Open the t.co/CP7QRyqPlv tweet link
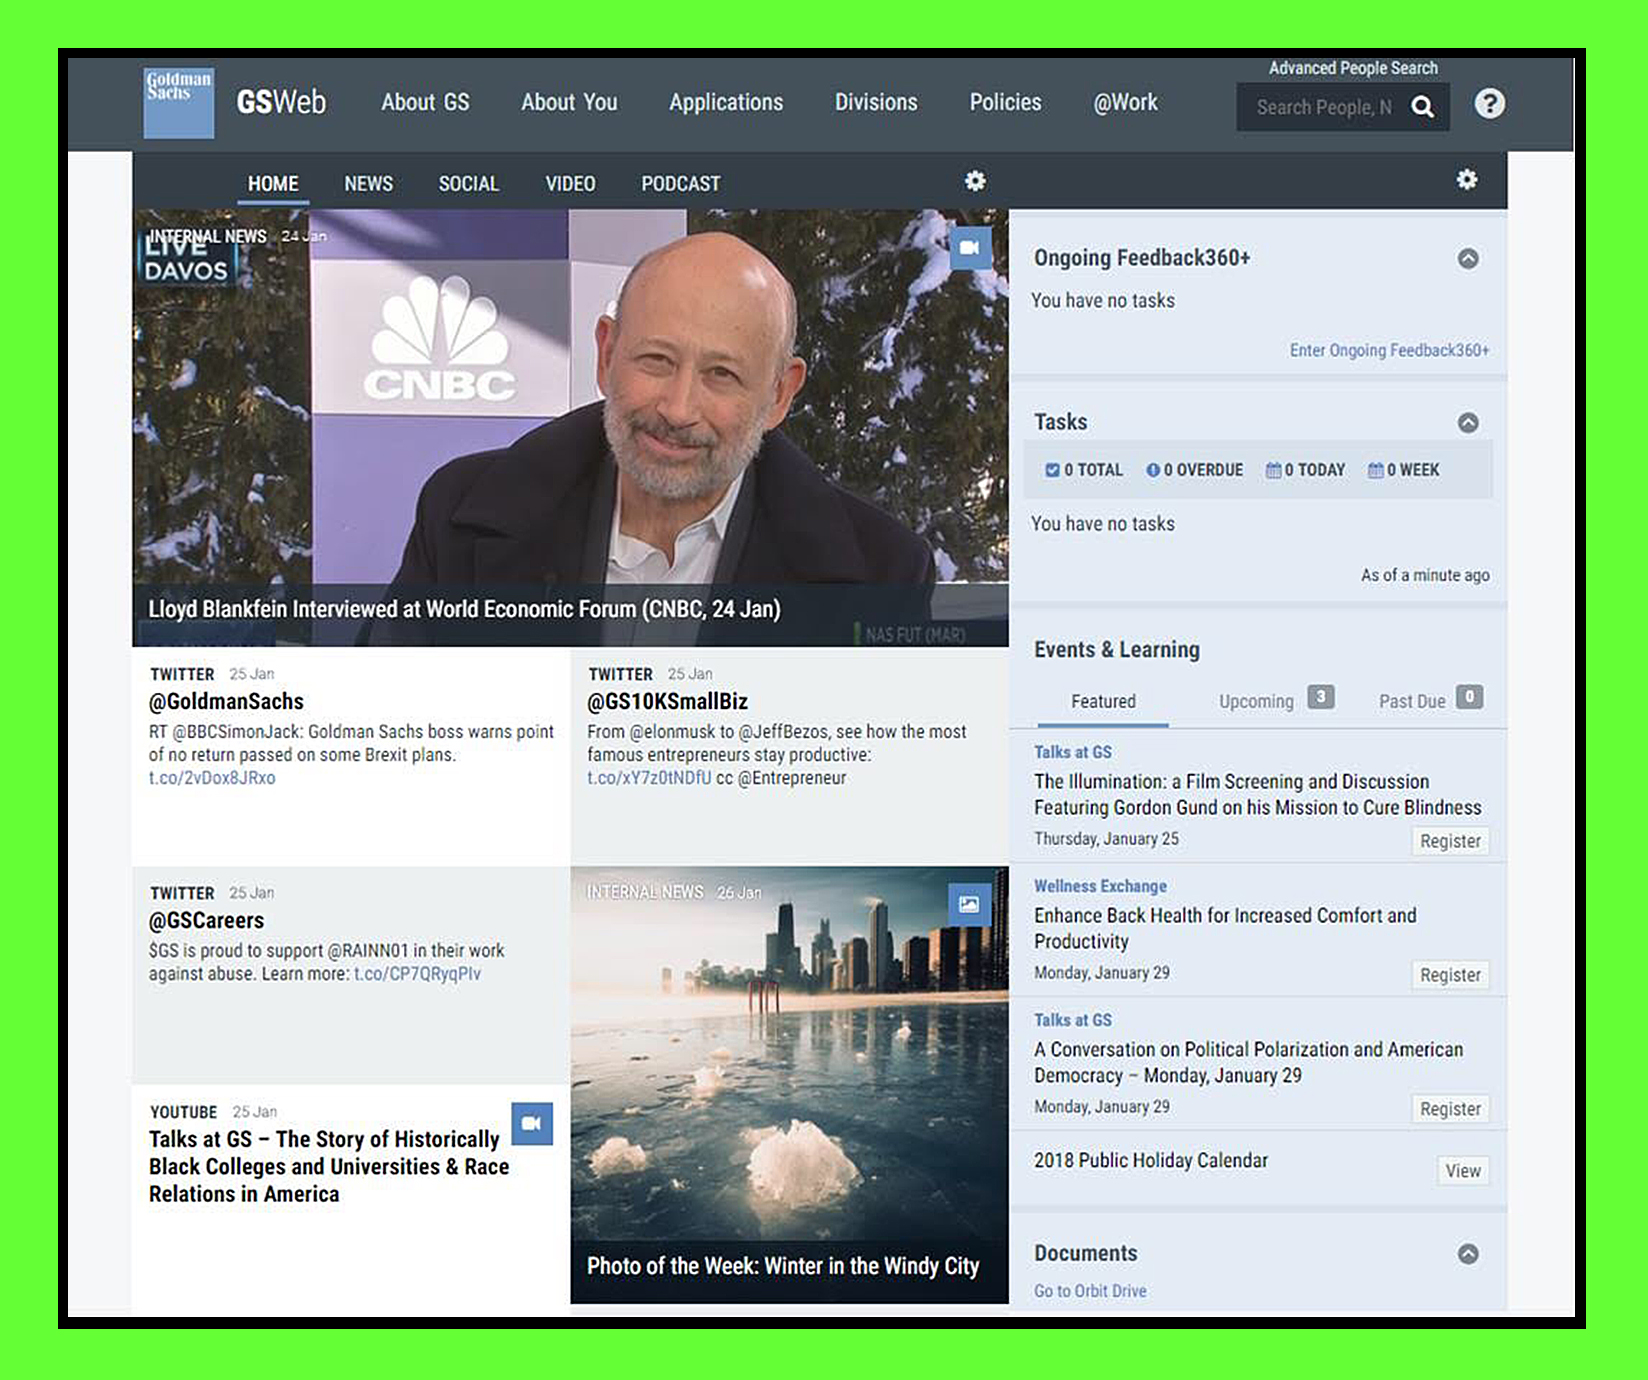This screenshot has height=1380, width=1648. tap(417, 974)
